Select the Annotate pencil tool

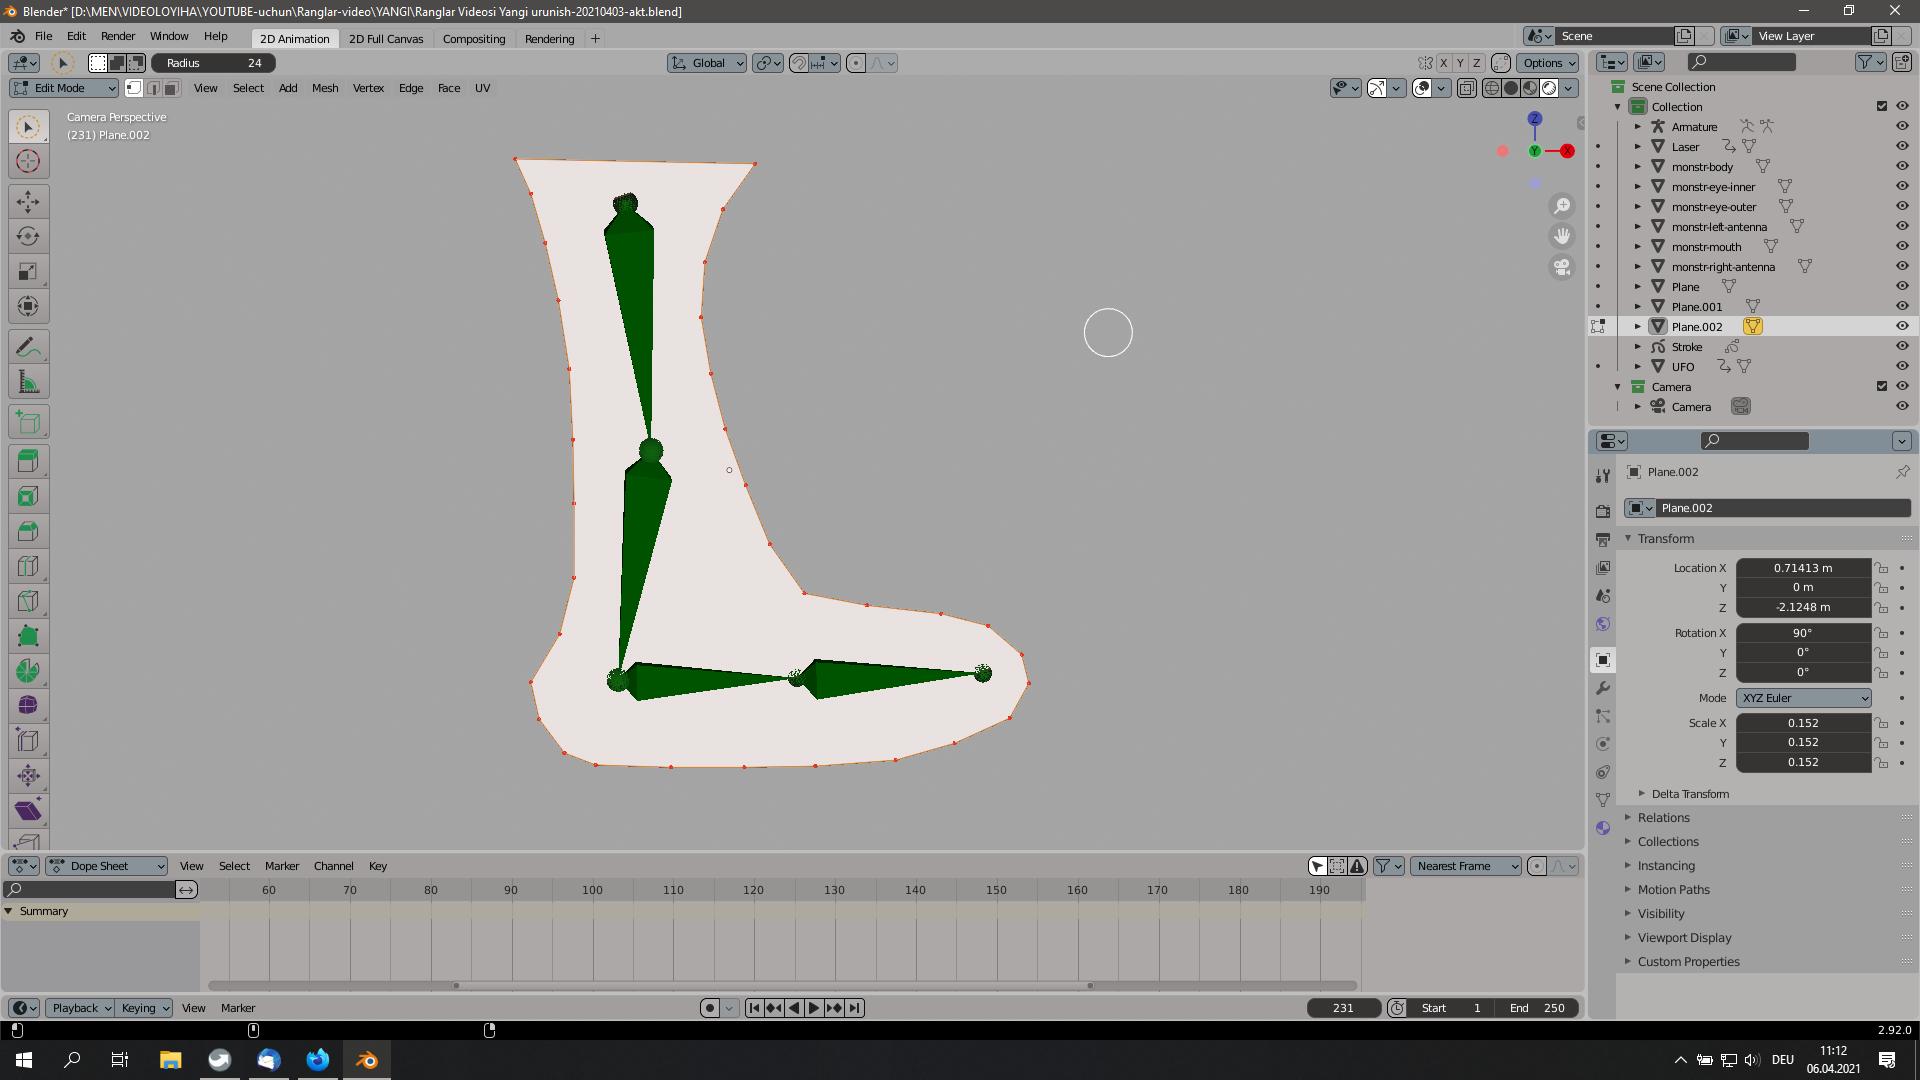pyautogui.click(x=28, y=347)
